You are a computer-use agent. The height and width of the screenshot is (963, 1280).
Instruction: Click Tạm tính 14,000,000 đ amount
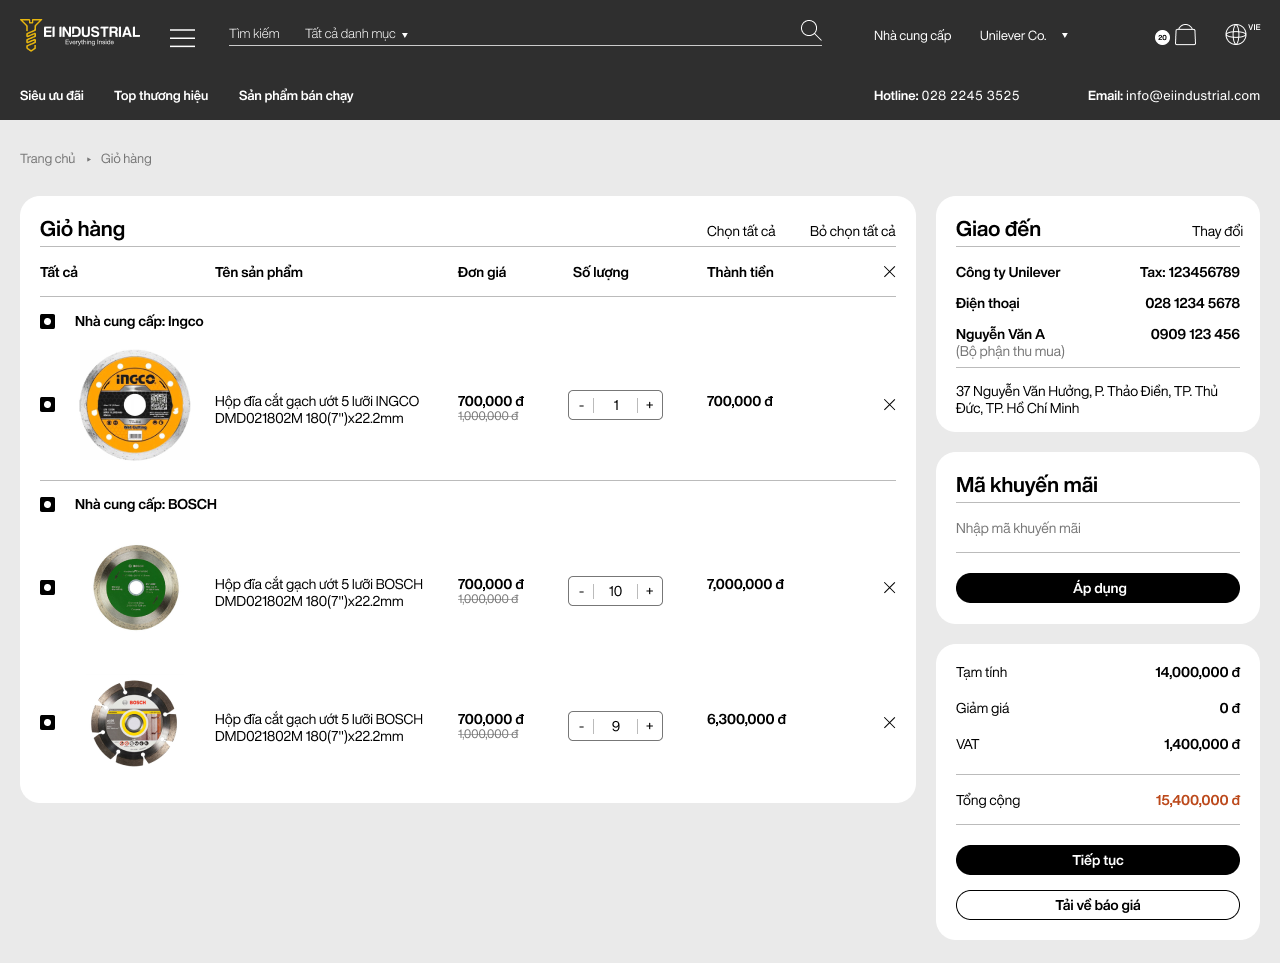tap(1198, 672)
